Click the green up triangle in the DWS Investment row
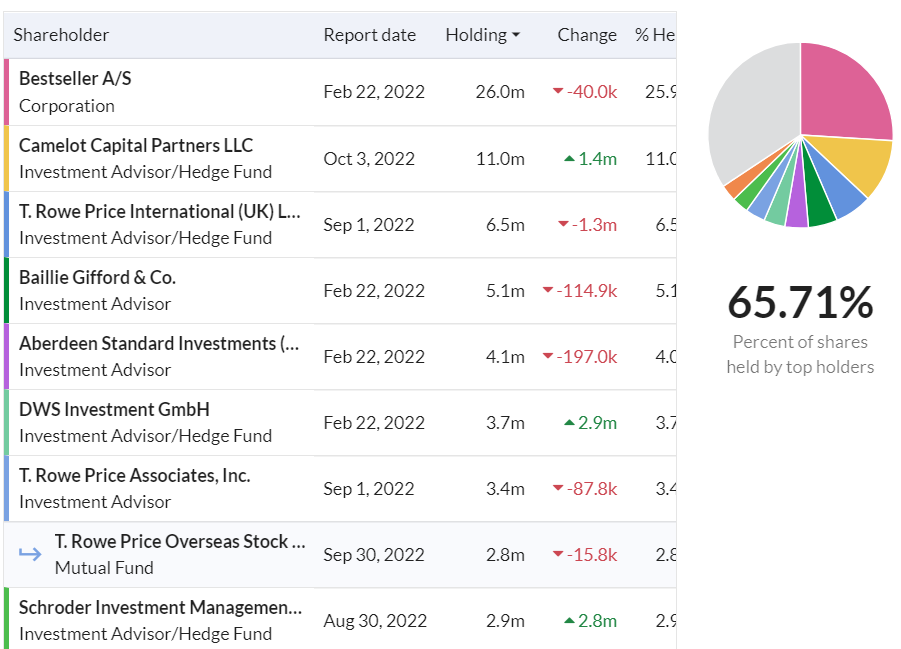Image resolution: width=901 pixels, height=649 pixels. tap(569, 423)
